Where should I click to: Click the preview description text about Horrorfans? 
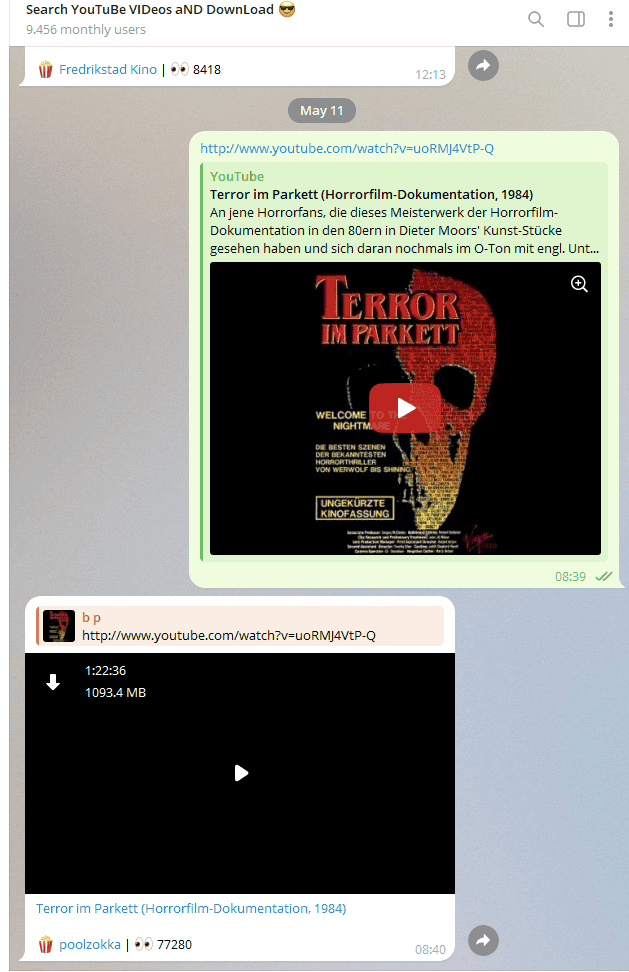(x=404, y=230)
